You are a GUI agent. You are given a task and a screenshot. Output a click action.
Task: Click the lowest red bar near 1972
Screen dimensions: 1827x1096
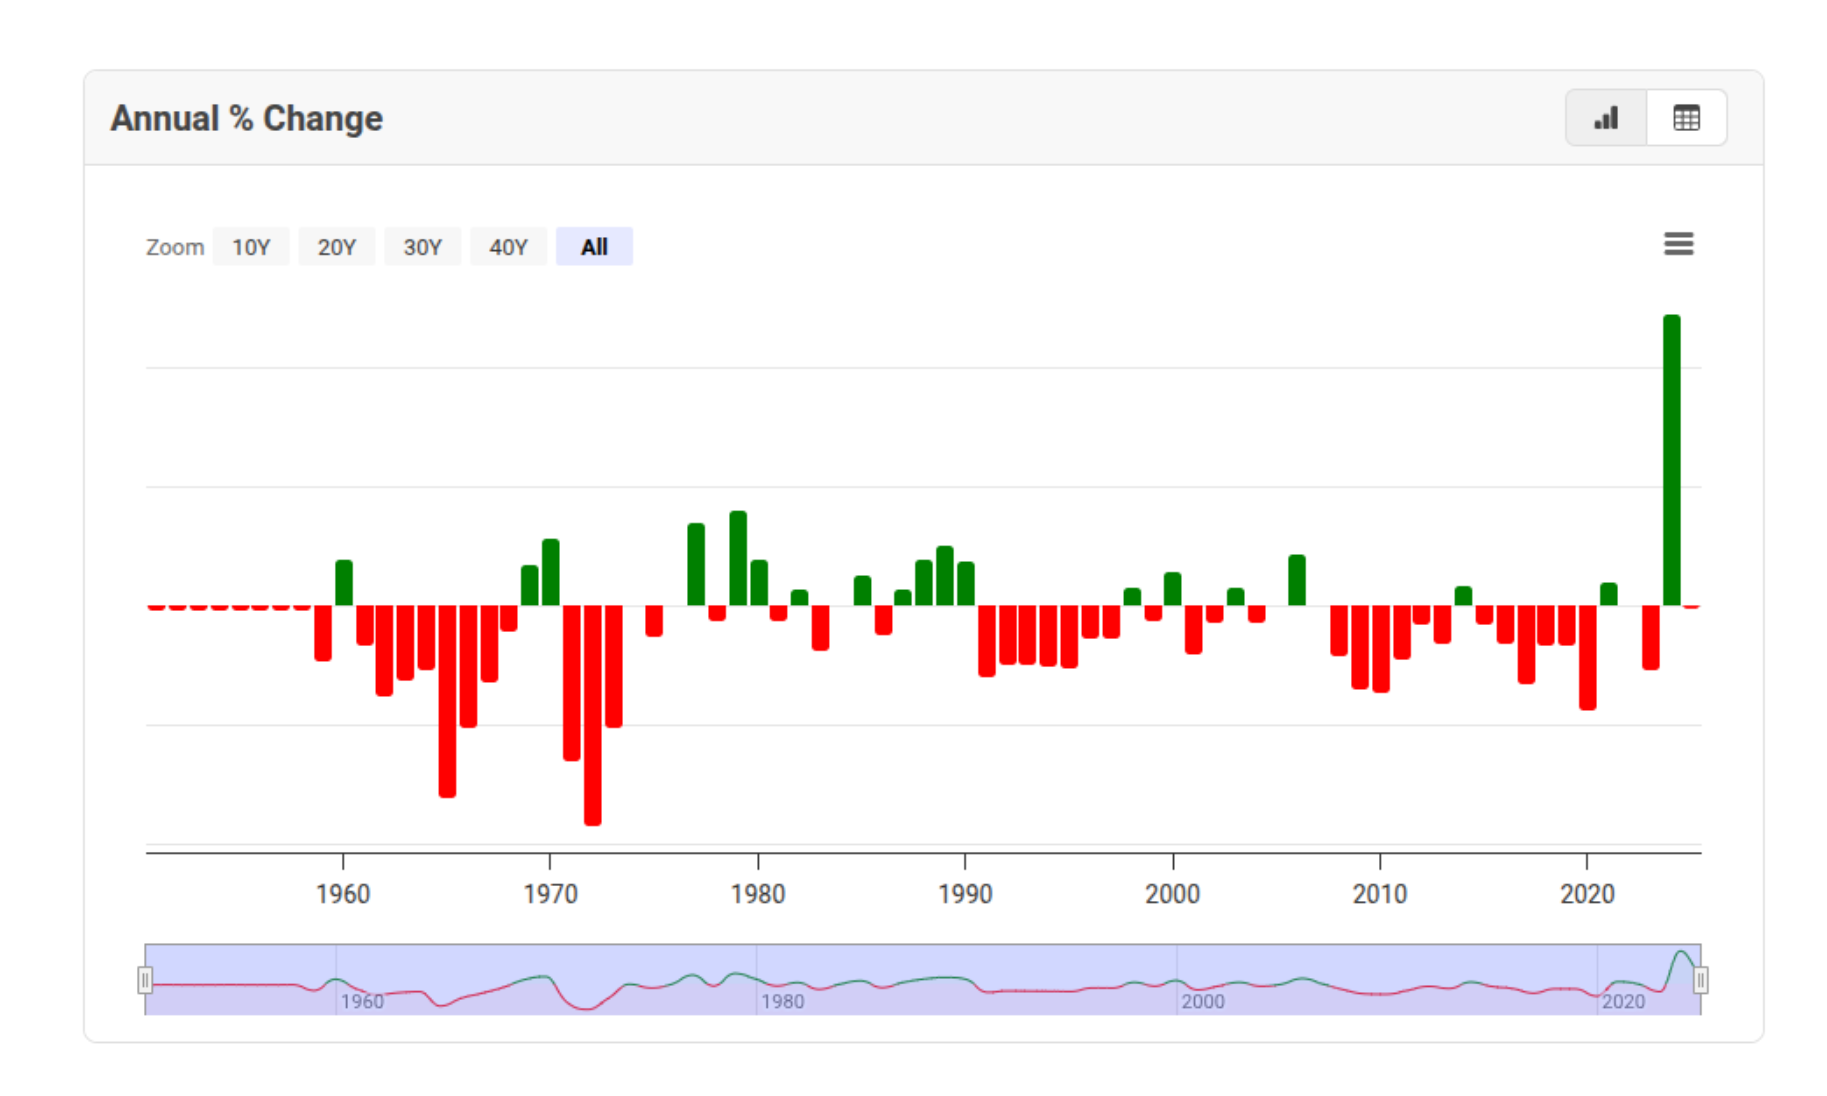pyautogui.click(x=592, y=715)
